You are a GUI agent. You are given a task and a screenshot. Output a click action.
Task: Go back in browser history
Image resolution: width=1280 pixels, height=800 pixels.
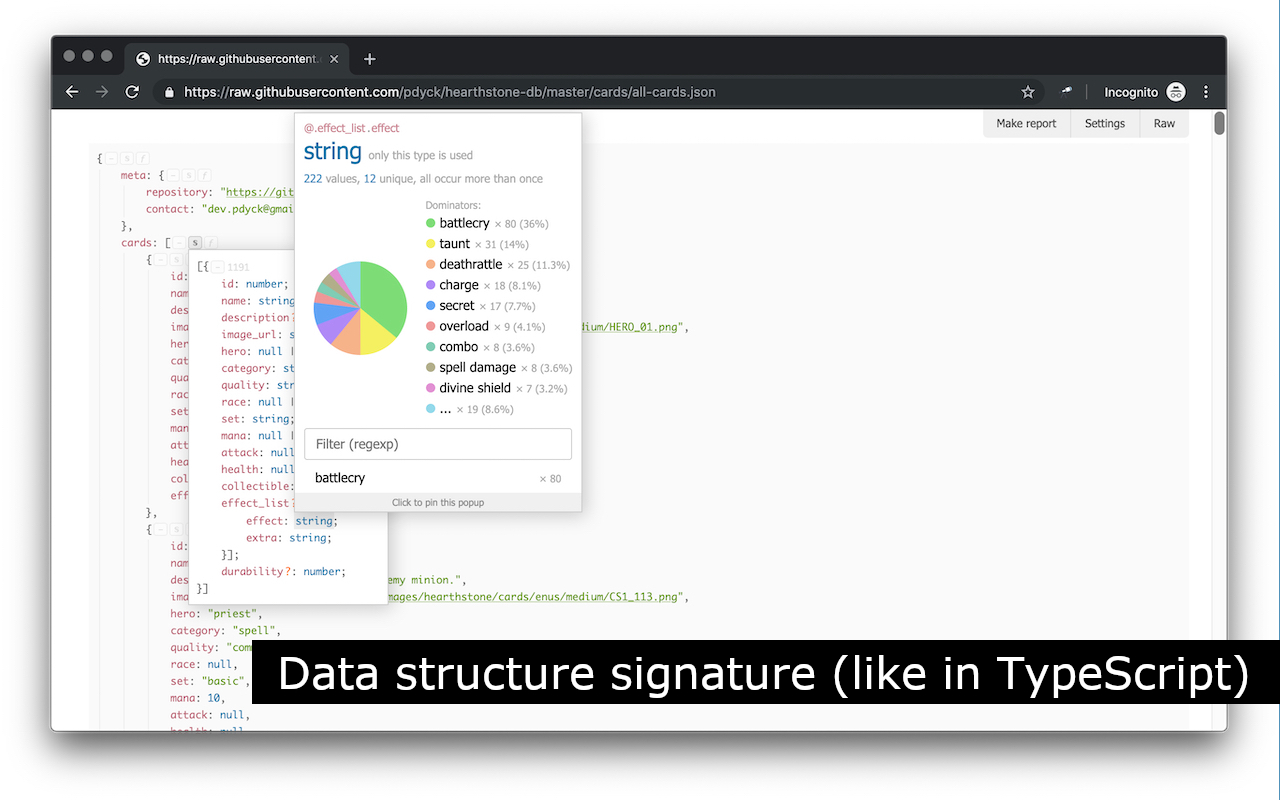(x=72, y=92)
